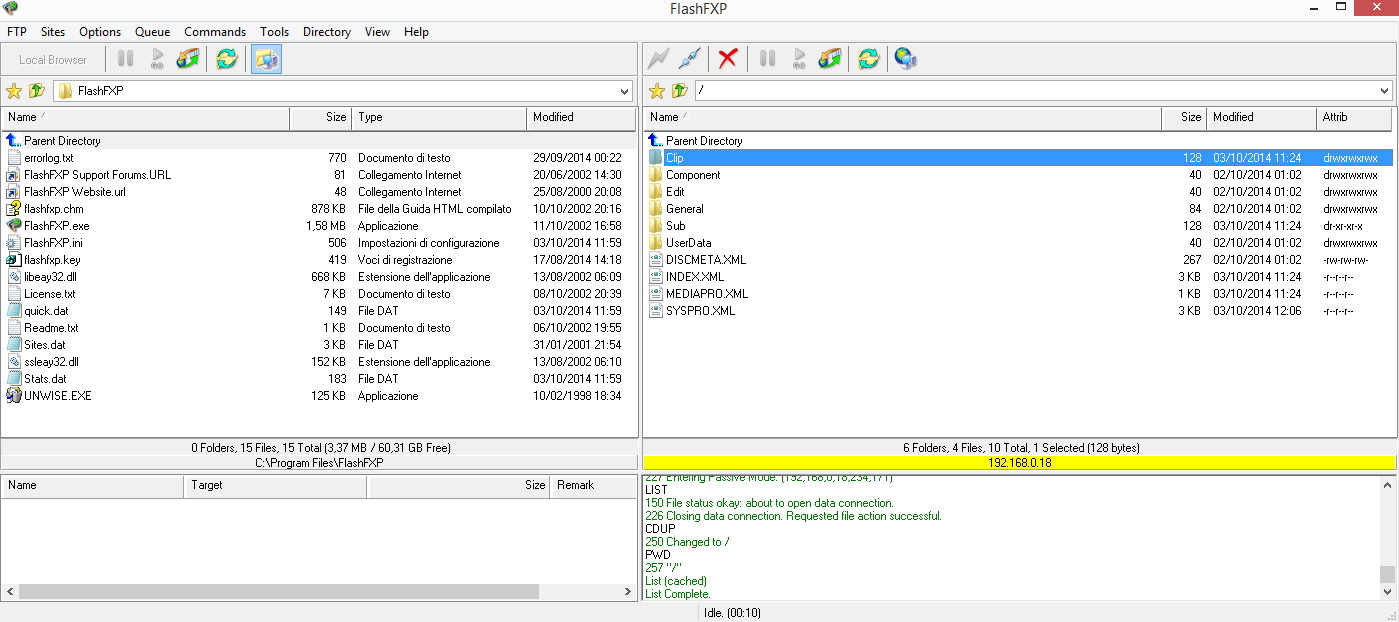Image resolution: width=1399 pixels, height=622 pixels.
Task: Select Parent Directory in local pane
Action: tap(62, 141)
